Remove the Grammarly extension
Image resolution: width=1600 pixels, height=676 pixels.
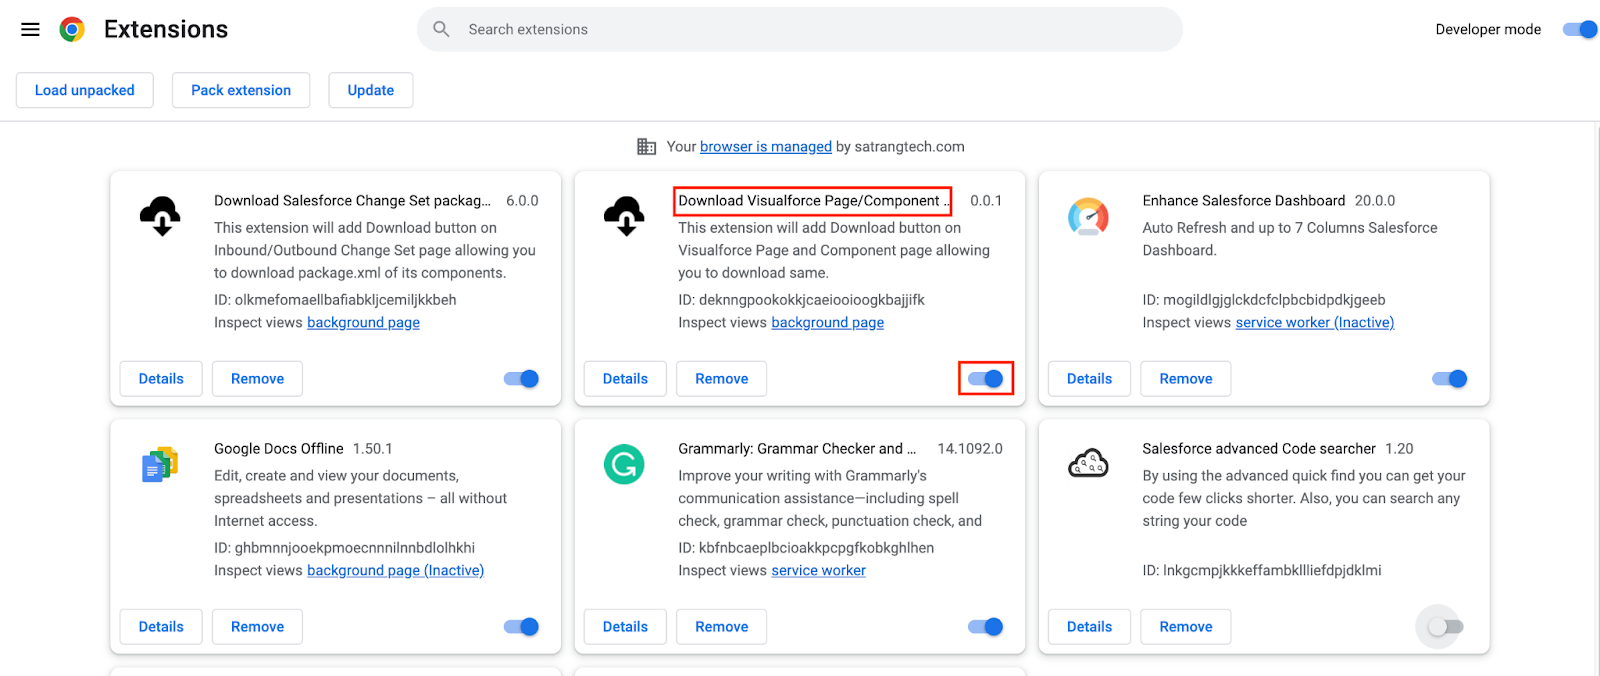pyautogui.click(x=721, y=627)
